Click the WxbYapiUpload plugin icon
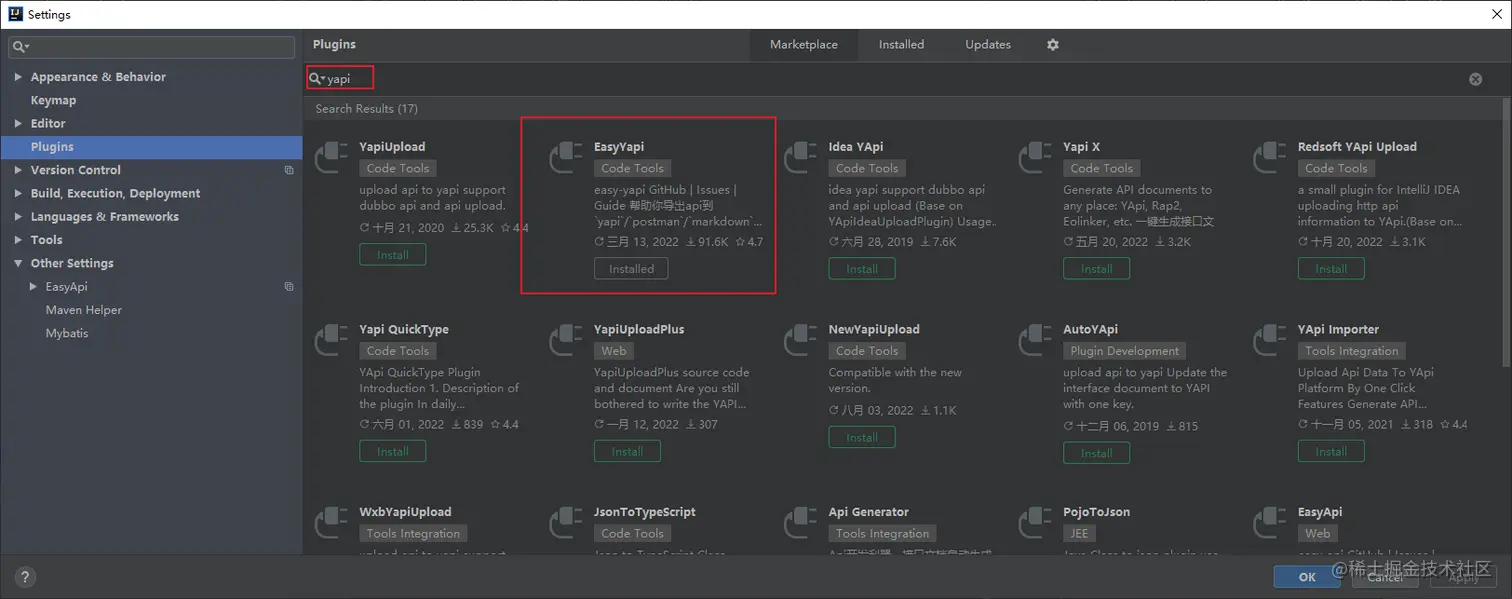This screenshot has width=1512, height=599. pyautogui.click(x=331, y=524)
